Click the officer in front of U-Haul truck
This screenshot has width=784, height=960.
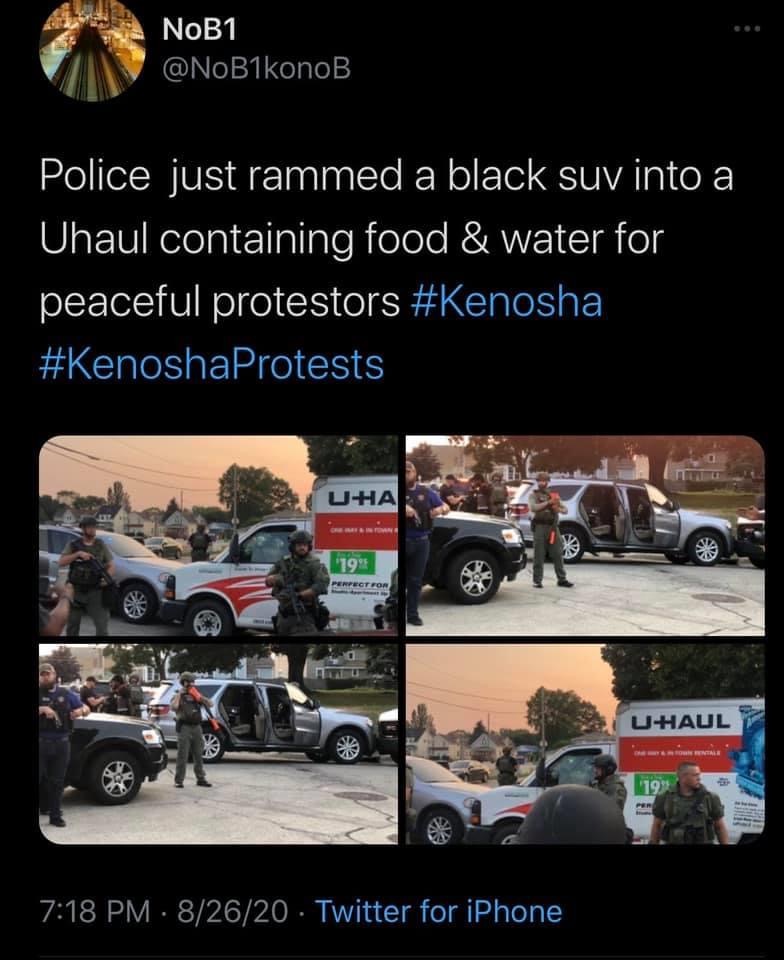click(x=298, y=582)
